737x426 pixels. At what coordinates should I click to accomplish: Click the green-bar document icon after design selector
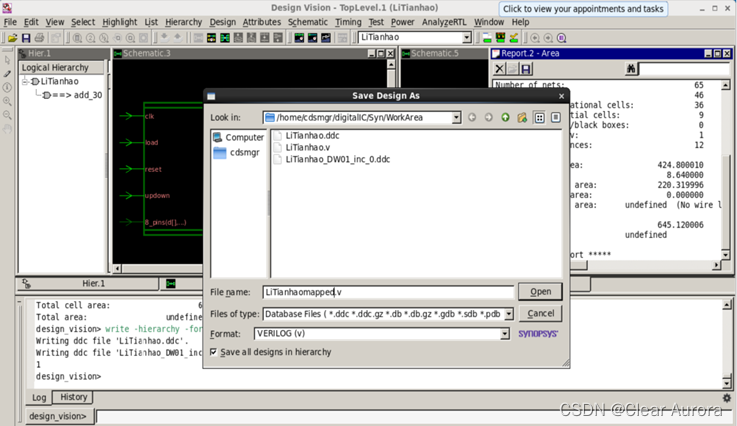pyautogui.click(x=487, y=38)
